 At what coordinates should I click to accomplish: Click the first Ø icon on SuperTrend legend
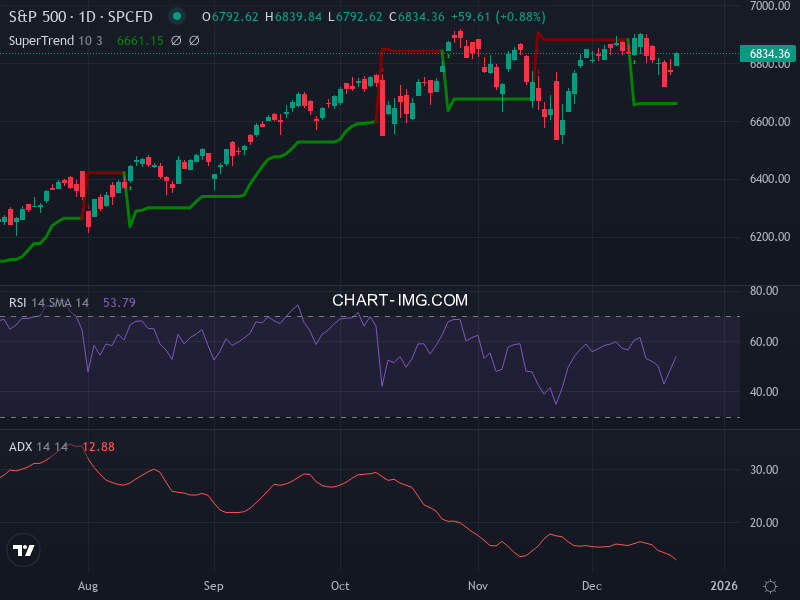(x=176, y=41)
